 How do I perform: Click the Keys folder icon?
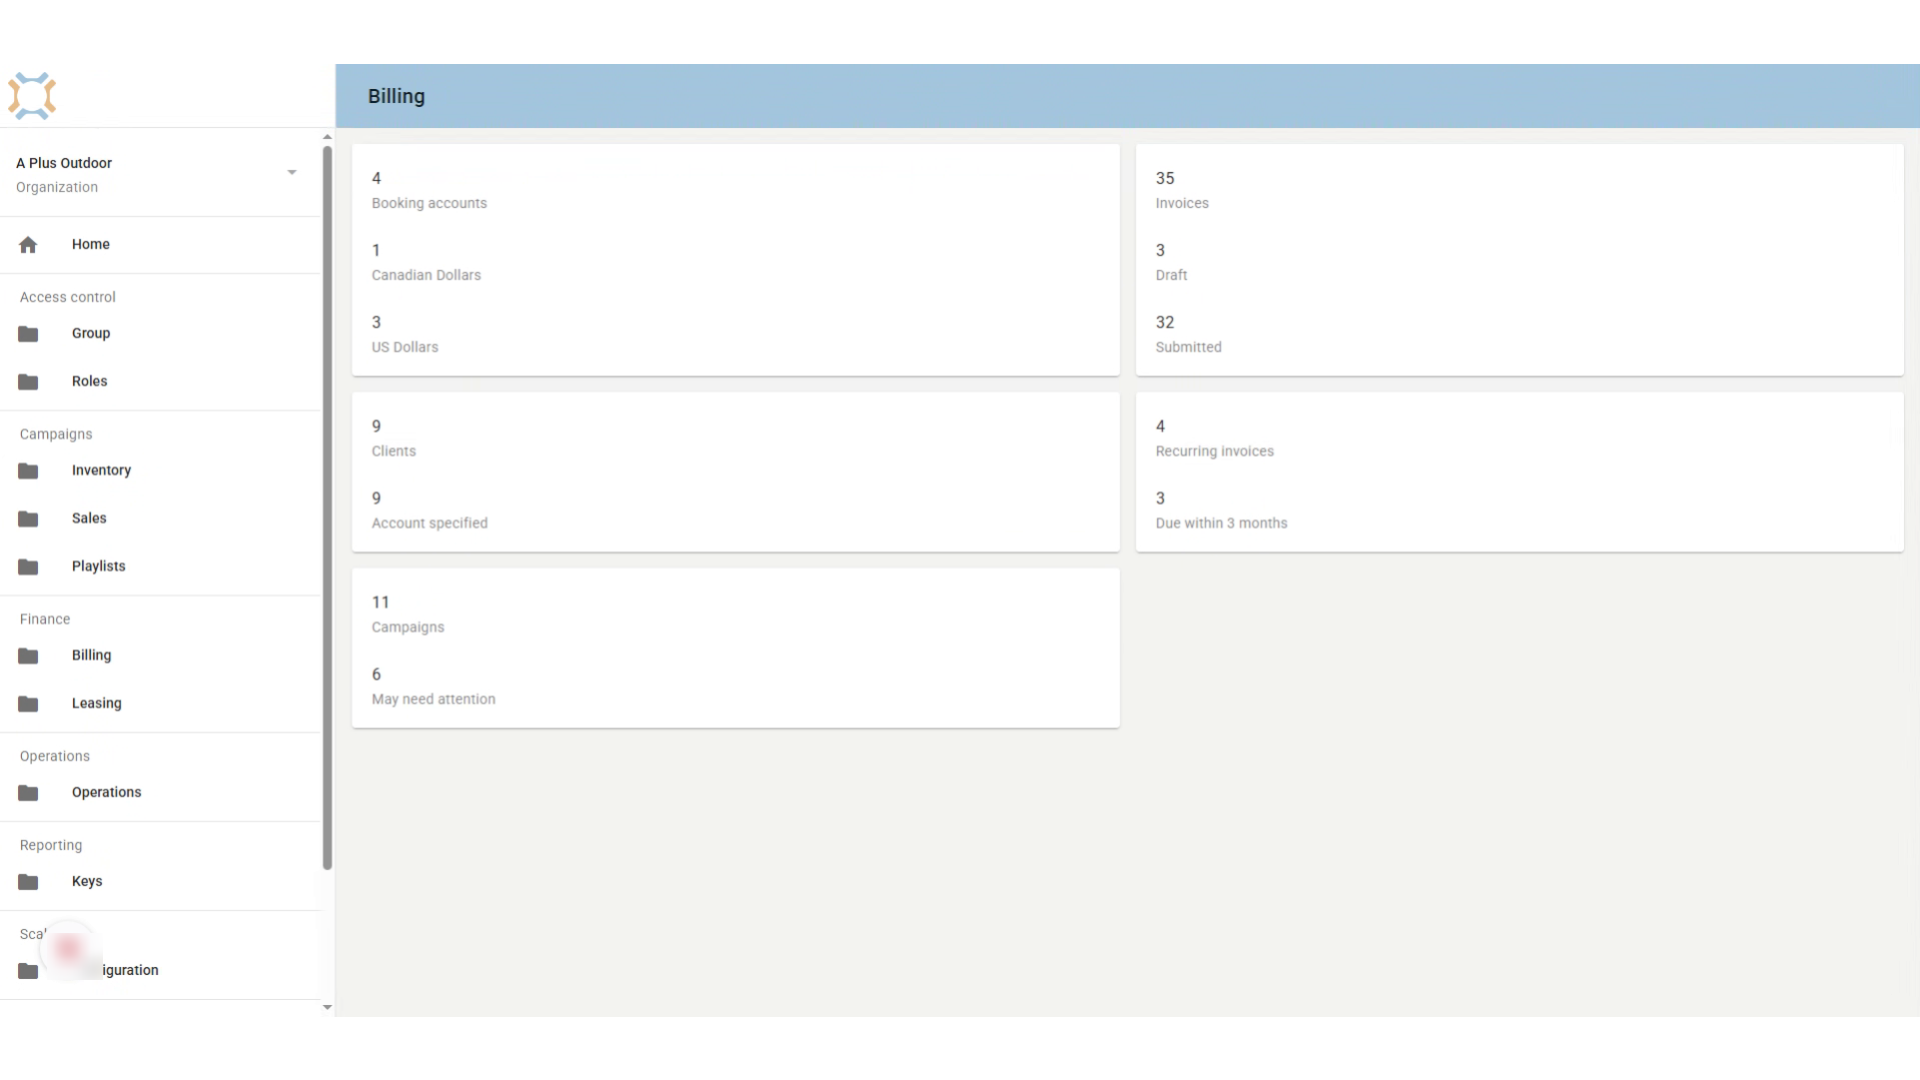tap(28, 882)
